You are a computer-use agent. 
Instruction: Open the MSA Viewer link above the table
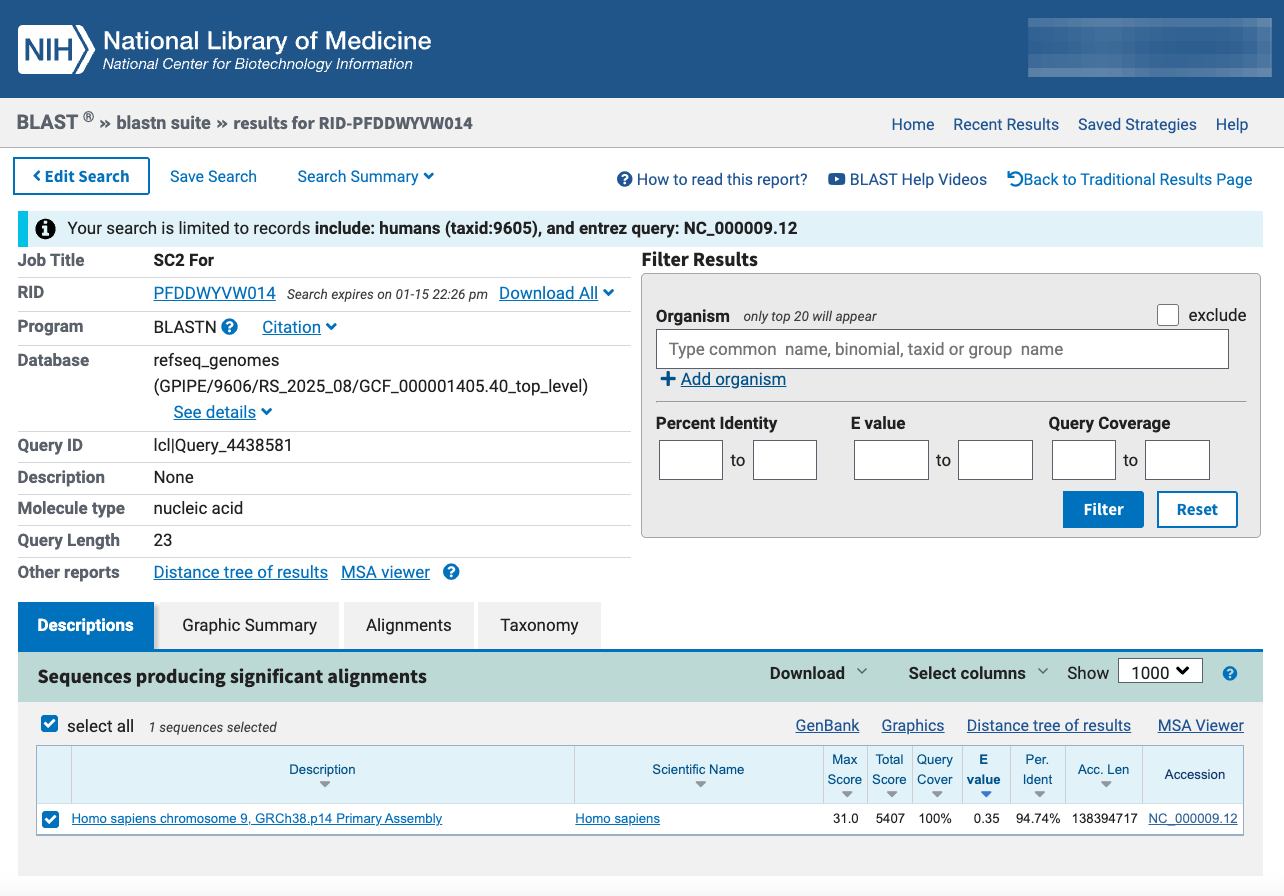[1201, 725]
